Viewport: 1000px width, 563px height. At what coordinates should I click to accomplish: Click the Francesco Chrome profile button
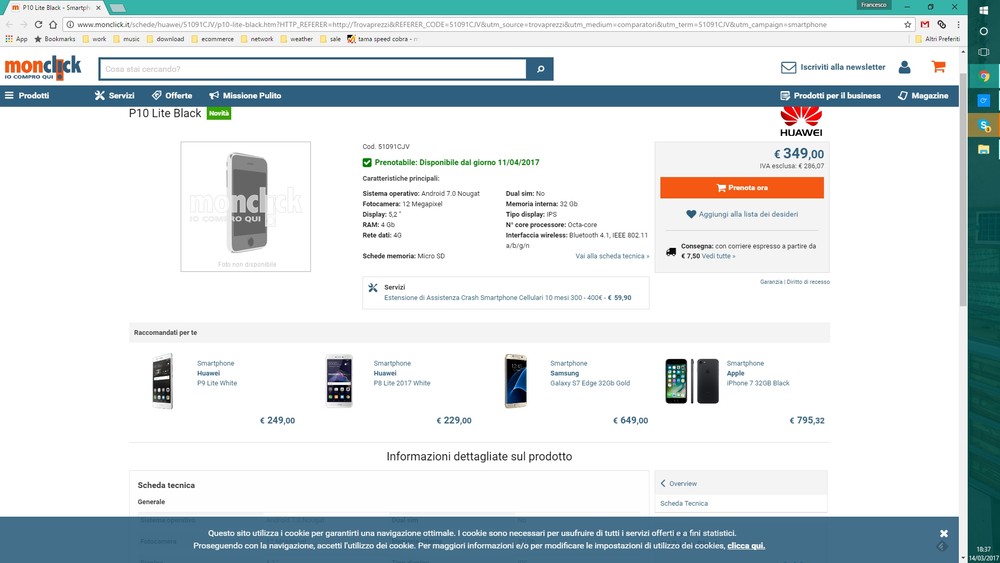[x=873, y=5]
